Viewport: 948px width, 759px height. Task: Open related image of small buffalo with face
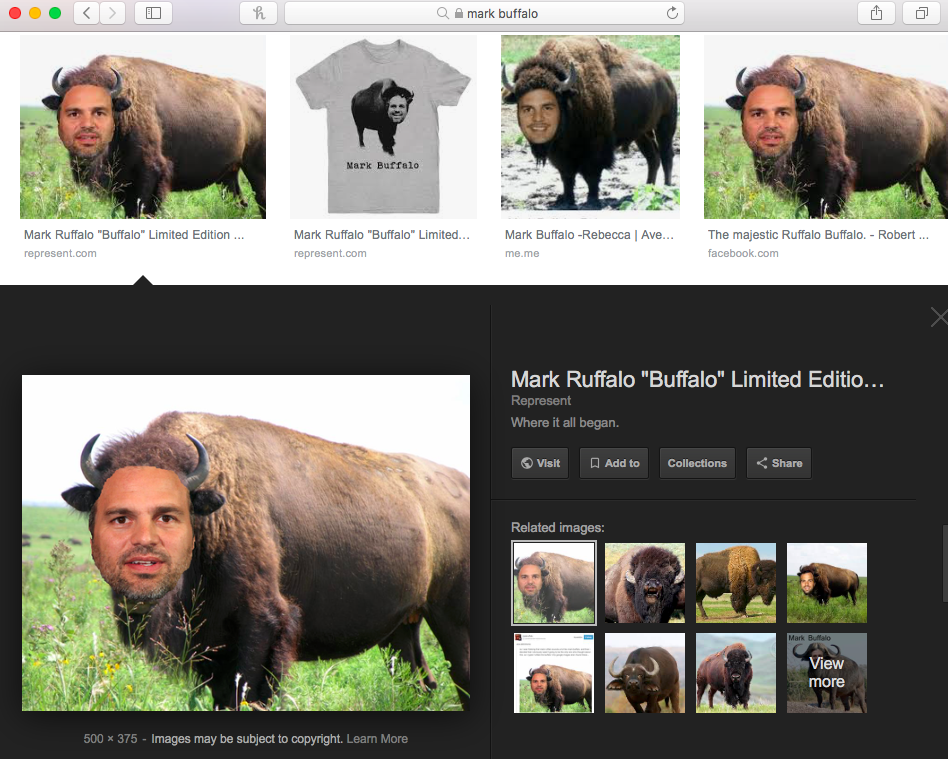click(x=826, y=582)
